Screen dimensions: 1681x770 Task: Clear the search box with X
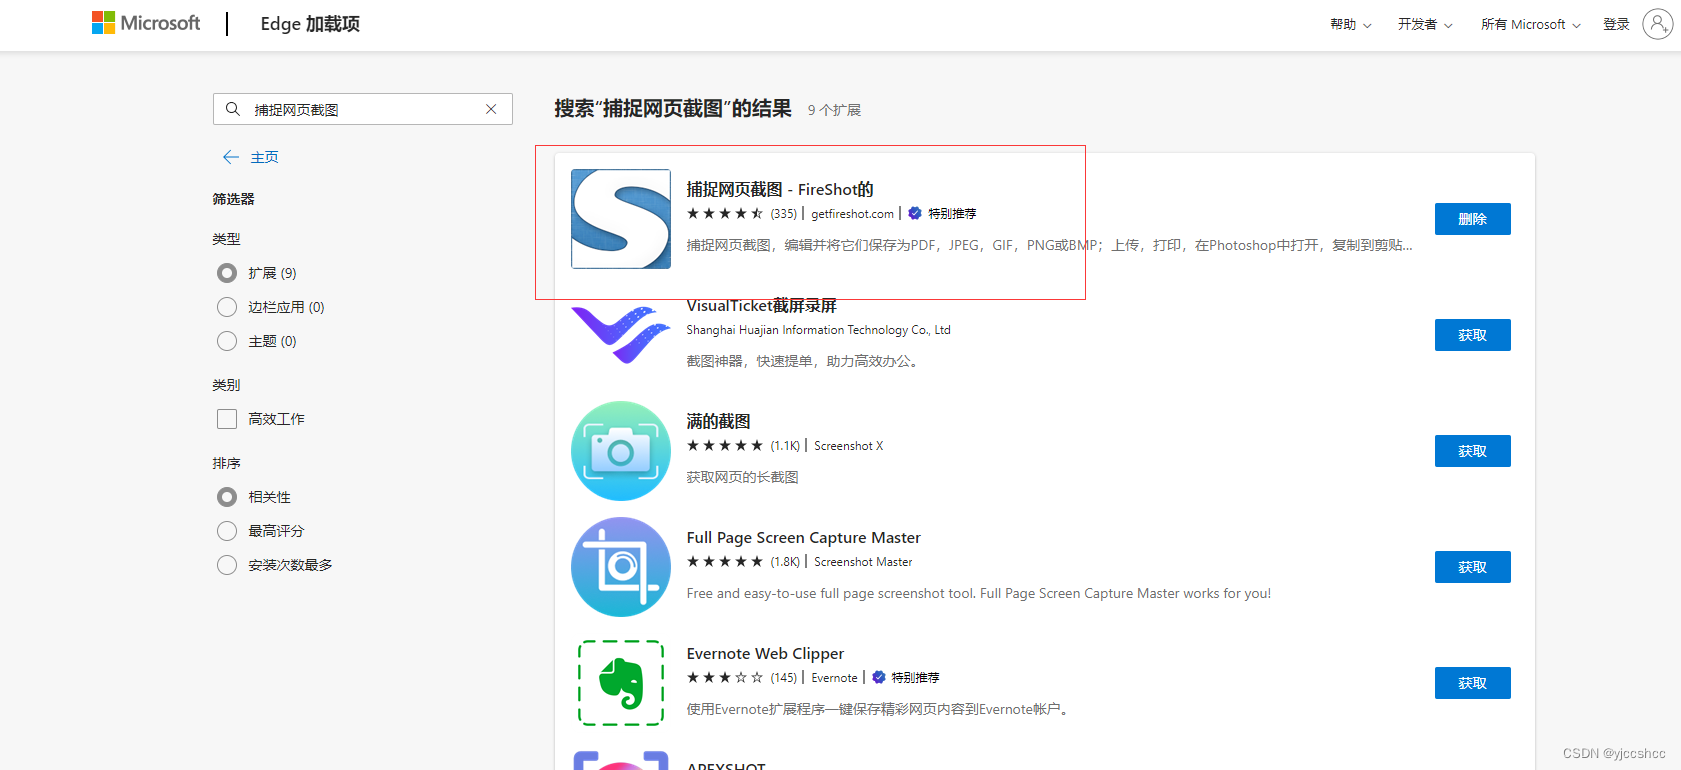pyautogui.click(x=491, y=109)
